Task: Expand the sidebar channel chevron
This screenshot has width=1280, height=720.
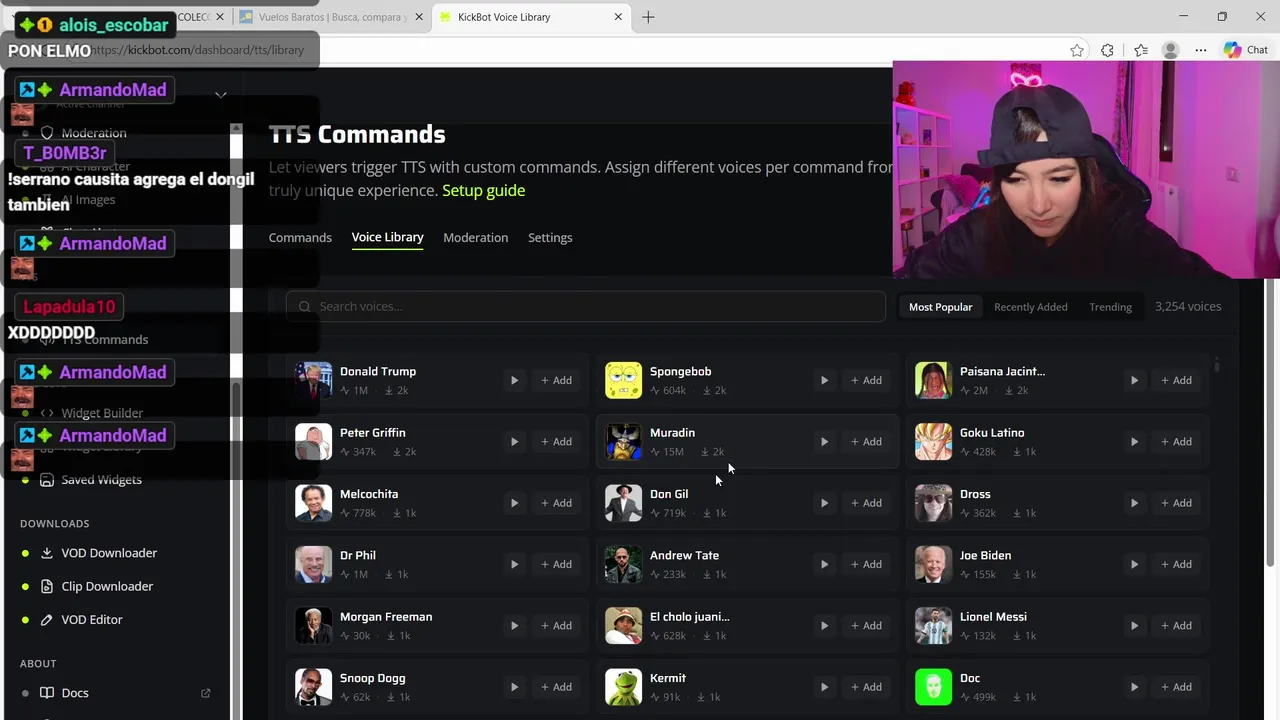Action: click(221, 95)
